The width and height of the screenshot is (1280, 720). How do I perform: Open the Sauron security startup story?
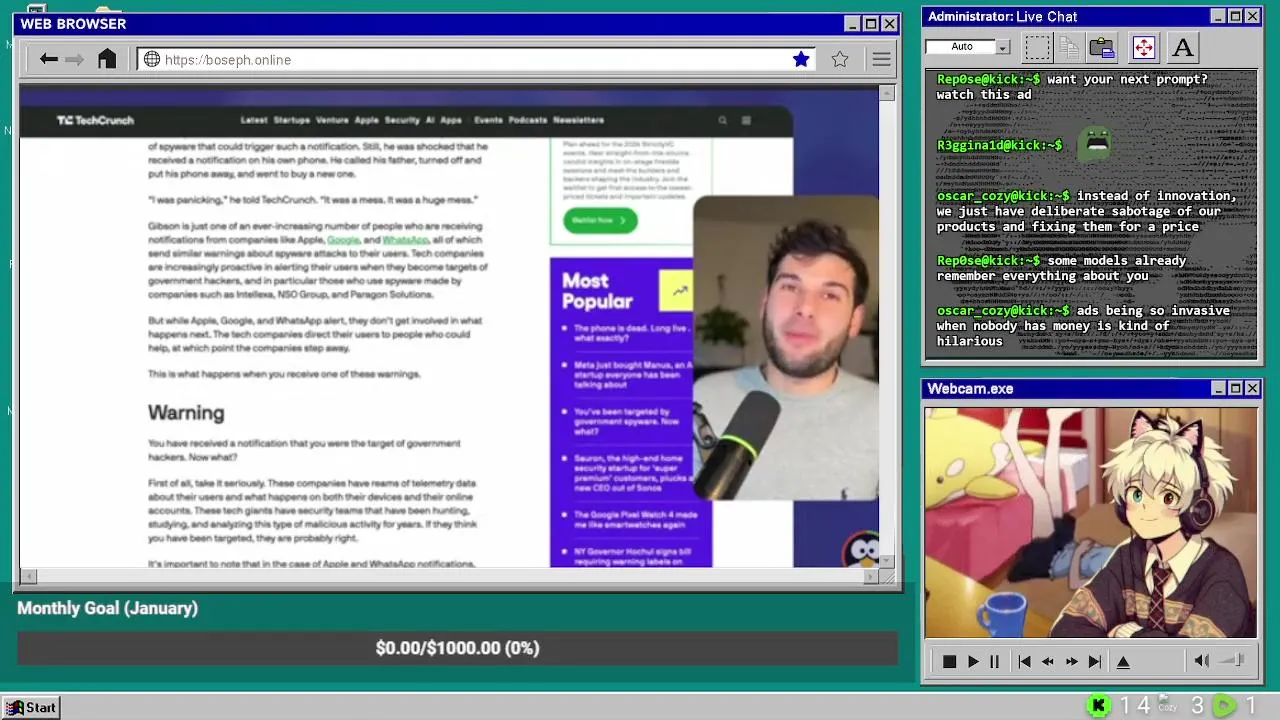coord(632,473)
